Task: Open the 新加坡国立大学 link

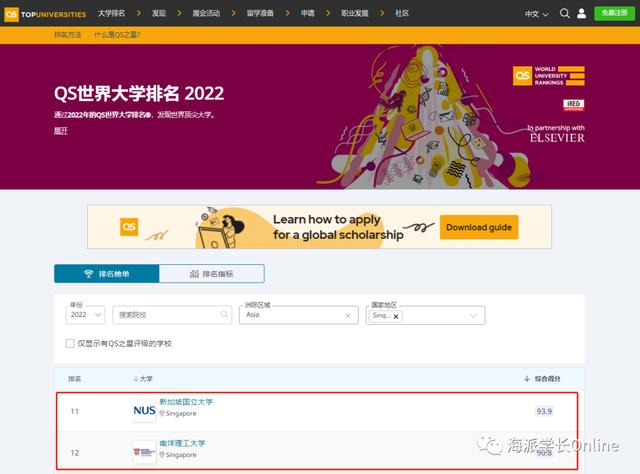Action: point(186,402)
